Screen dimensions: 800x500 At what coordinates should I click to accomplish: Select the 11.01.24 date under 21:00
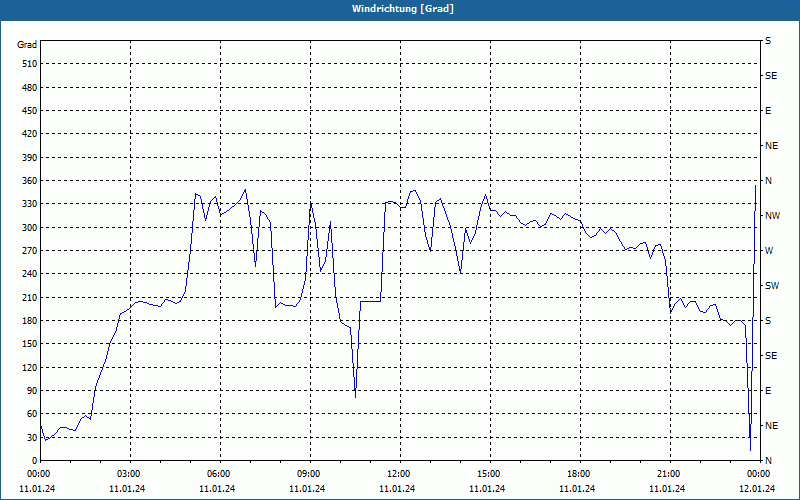click(667, 489)
